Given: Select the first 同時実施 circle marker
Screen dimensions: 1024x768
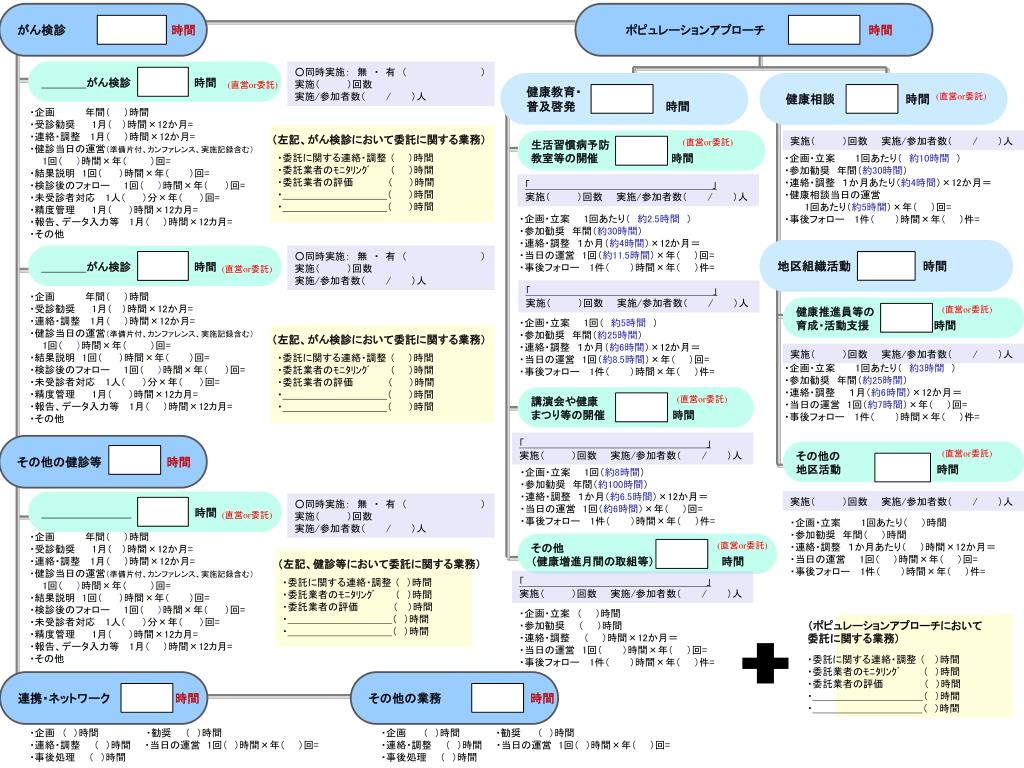Looking at the screenshot, I should pyautogui.click(x=299, y=72).
